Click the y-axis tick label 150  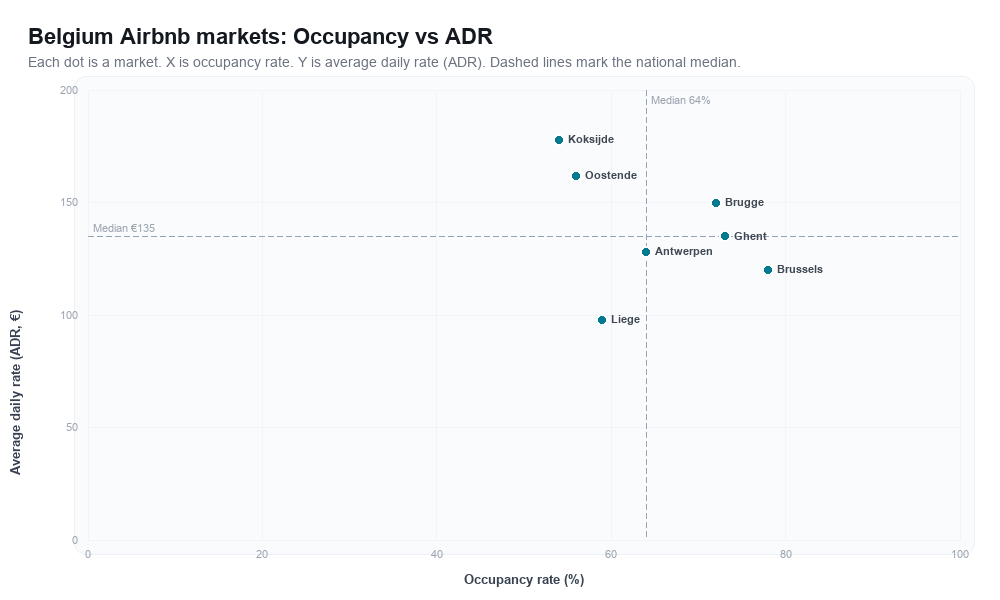pos(69,203)
